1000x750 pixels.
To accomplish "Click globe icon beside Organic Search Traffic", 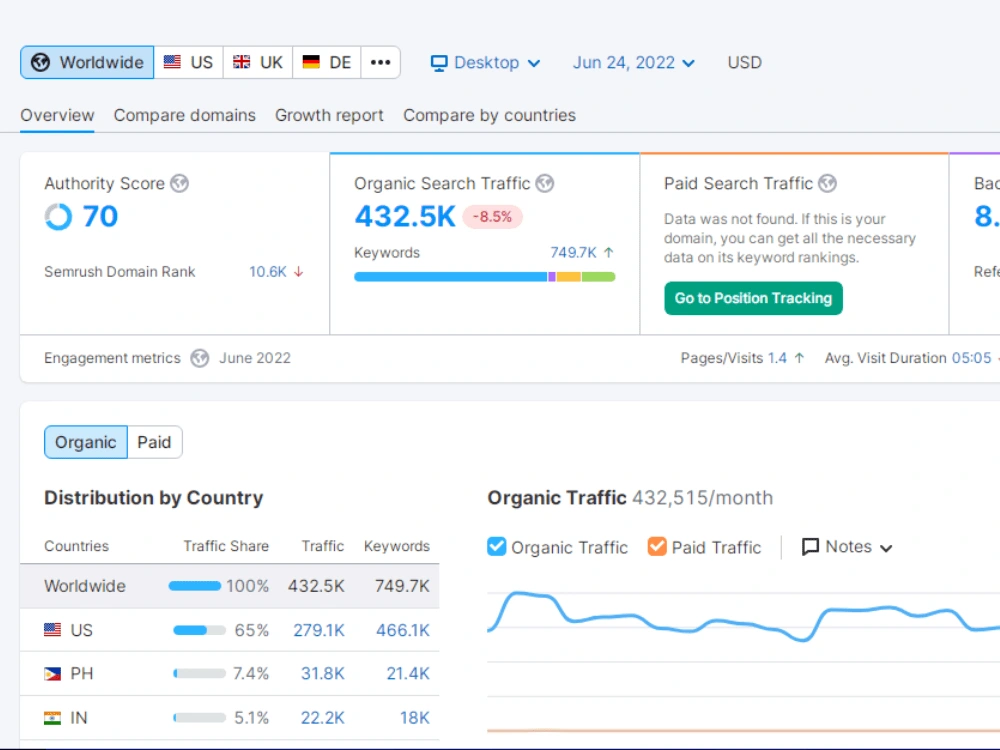I will coord(545,184).
